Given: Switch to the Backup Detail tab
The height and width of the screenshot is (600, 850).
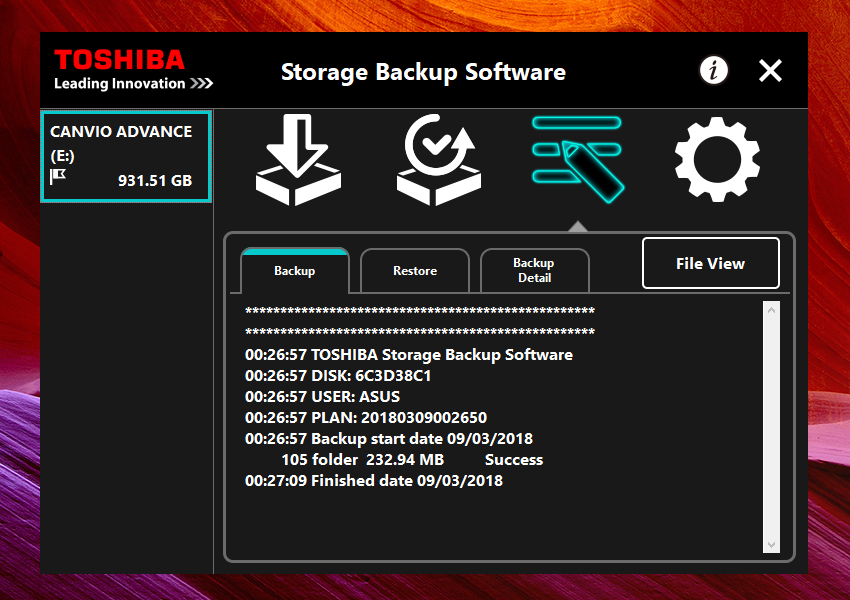Looking at the screenshot, I should coord(534,270).
